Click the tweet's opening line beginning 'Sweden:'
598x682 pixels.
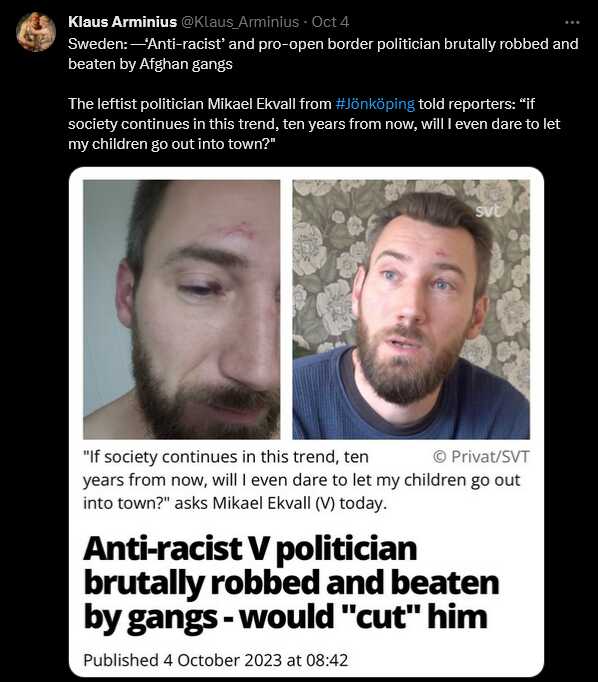[x=323, y=44]
